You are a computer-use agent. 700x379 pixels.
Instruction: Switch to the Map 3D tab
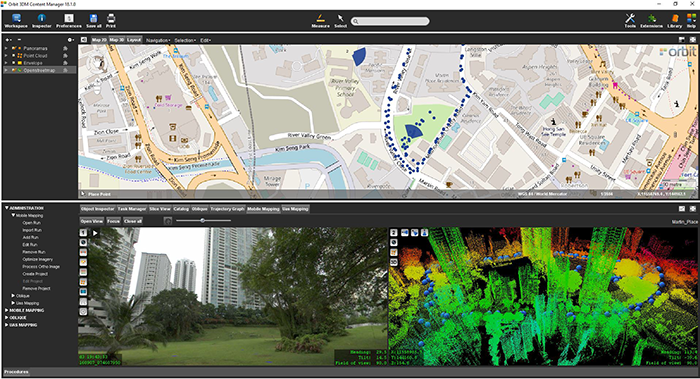click(117, 40)
